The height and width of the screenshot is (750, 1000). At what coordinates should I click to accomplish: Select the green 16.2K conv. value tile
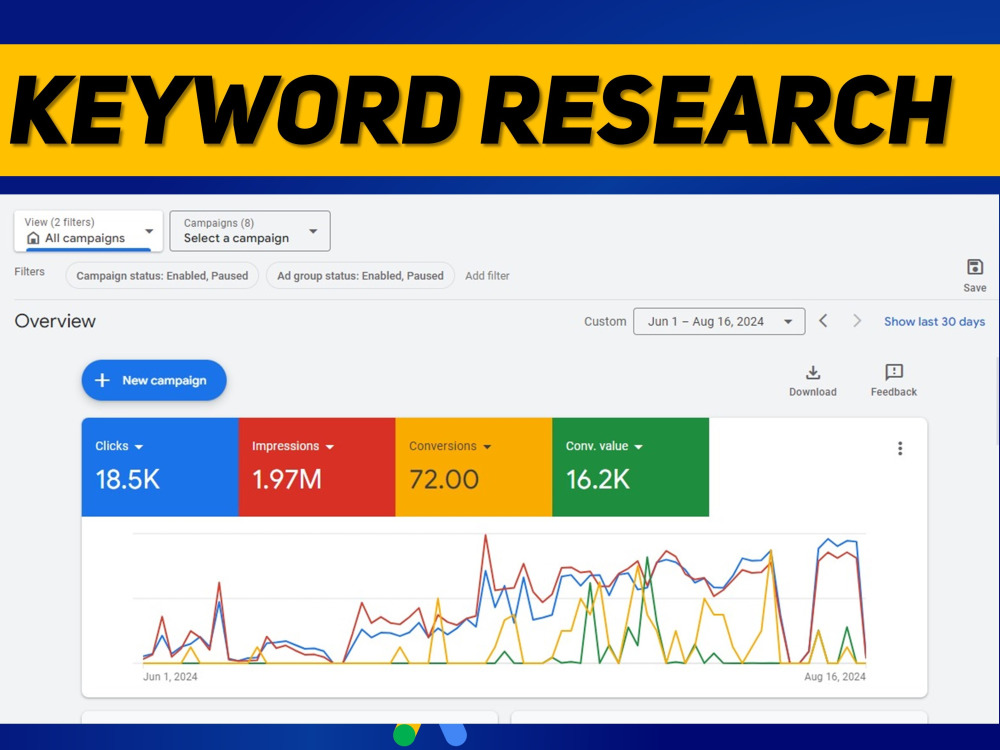tap(631, 467)
